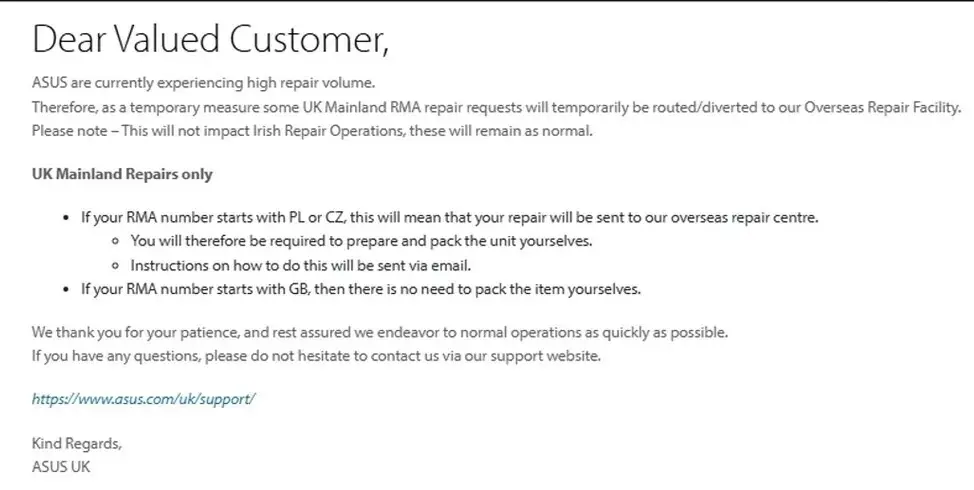Screen dimensions: 974x490
Task: Click the sentence about Overseas Repair Facility routing
Action: tap(496, 107)
